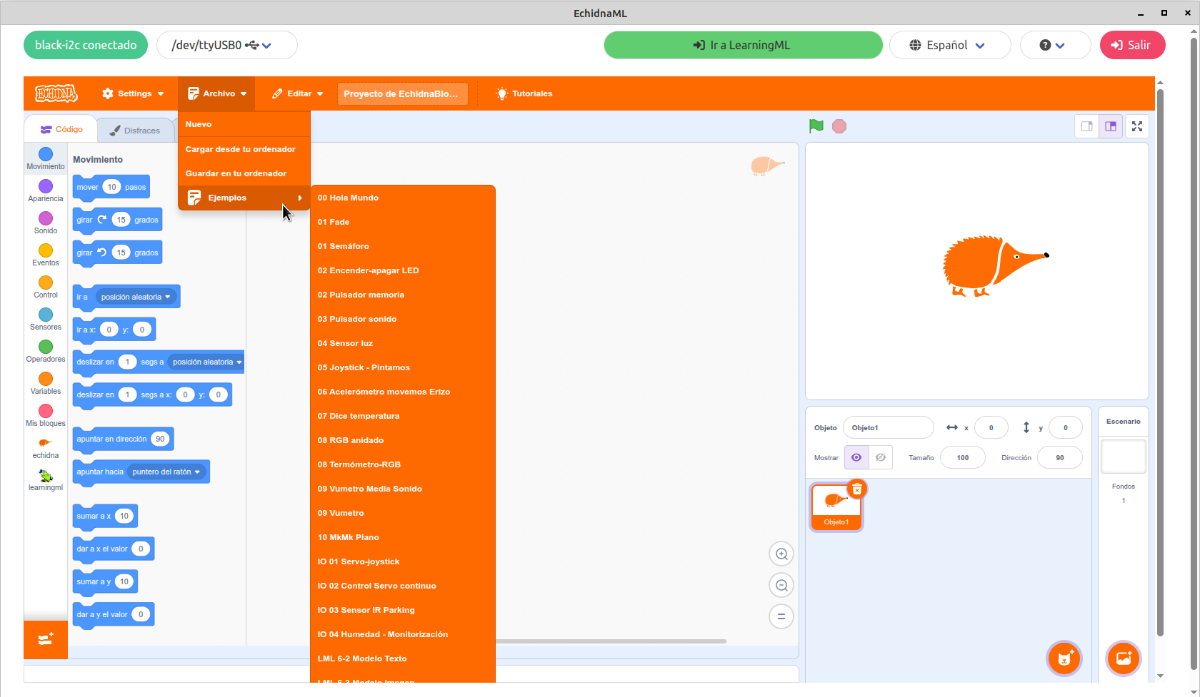Image resolution: width=1200 pixels, height=697 pixels.
Task: Enter full screen stage mode
Action: 1137,126
